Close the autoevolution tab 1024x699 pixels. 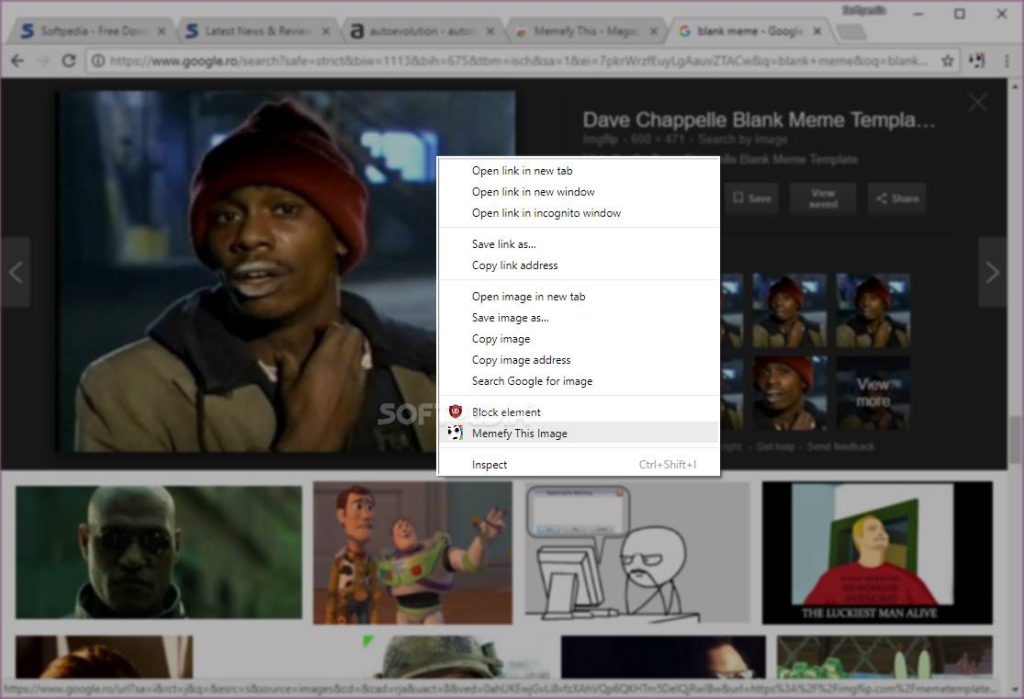(490, 31)
